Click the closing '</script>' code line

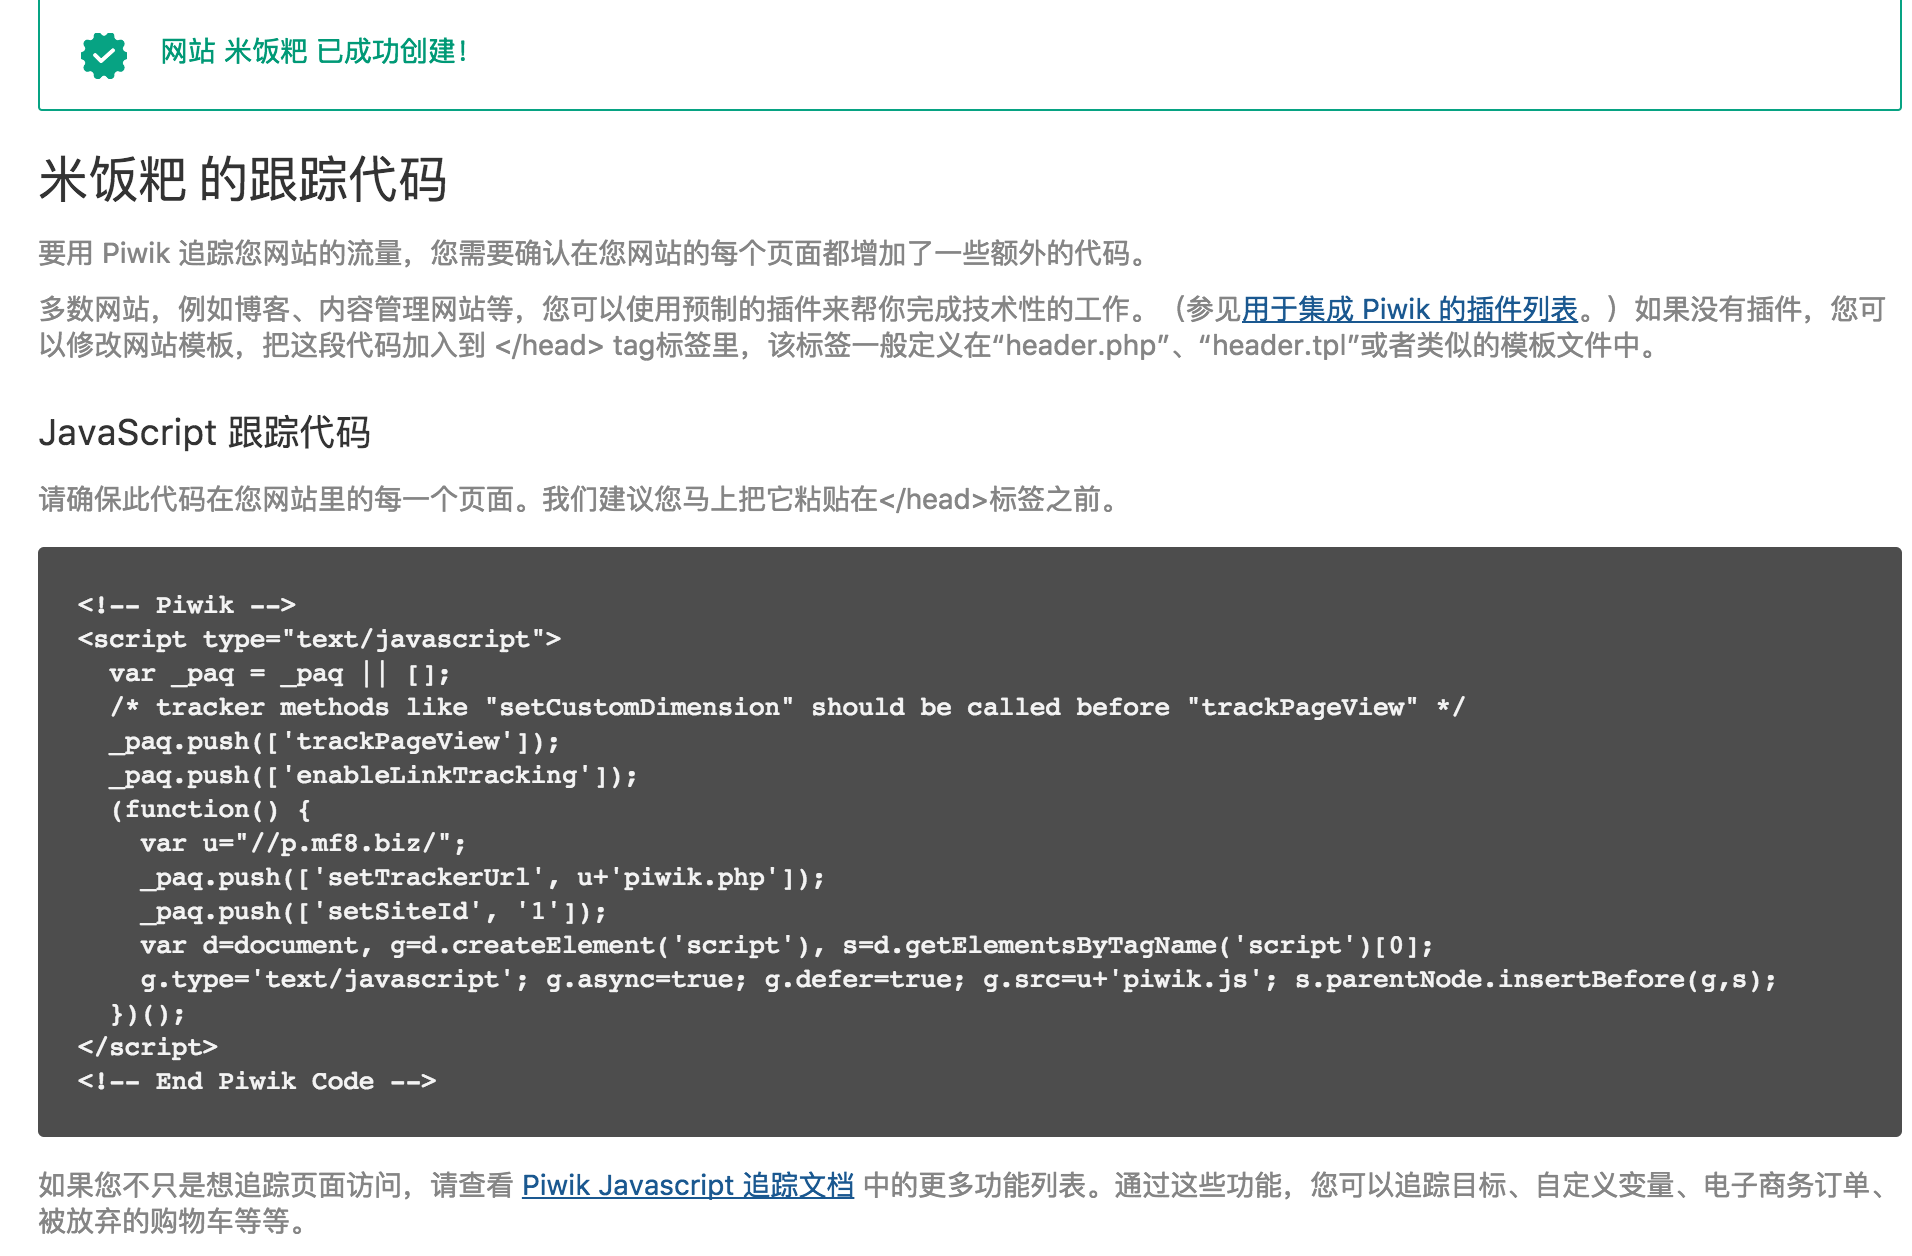coord(148,1047)
